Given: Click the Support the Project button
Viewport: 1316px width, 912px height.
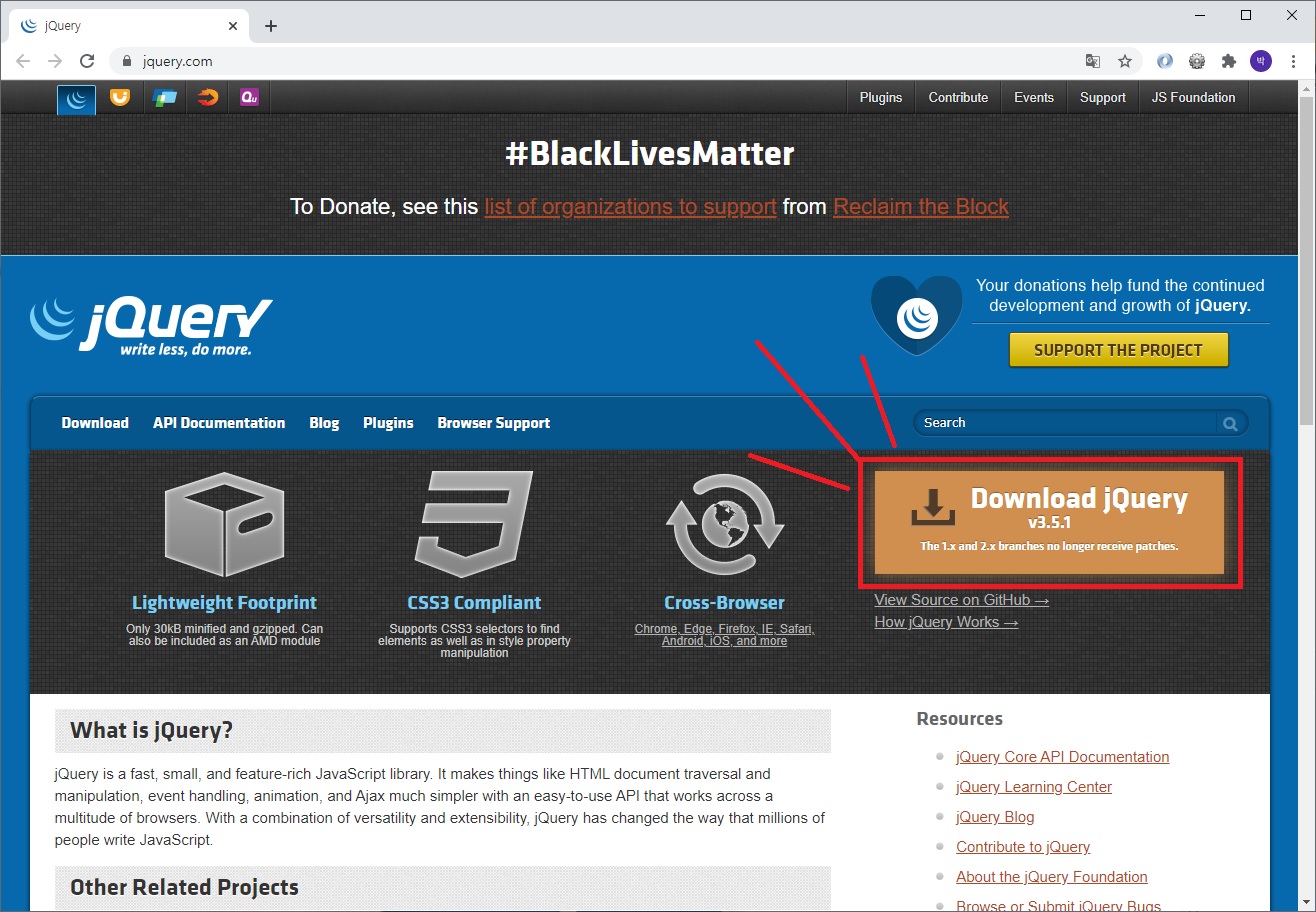Looking at the screenshot, I should tap(1118, 350).
